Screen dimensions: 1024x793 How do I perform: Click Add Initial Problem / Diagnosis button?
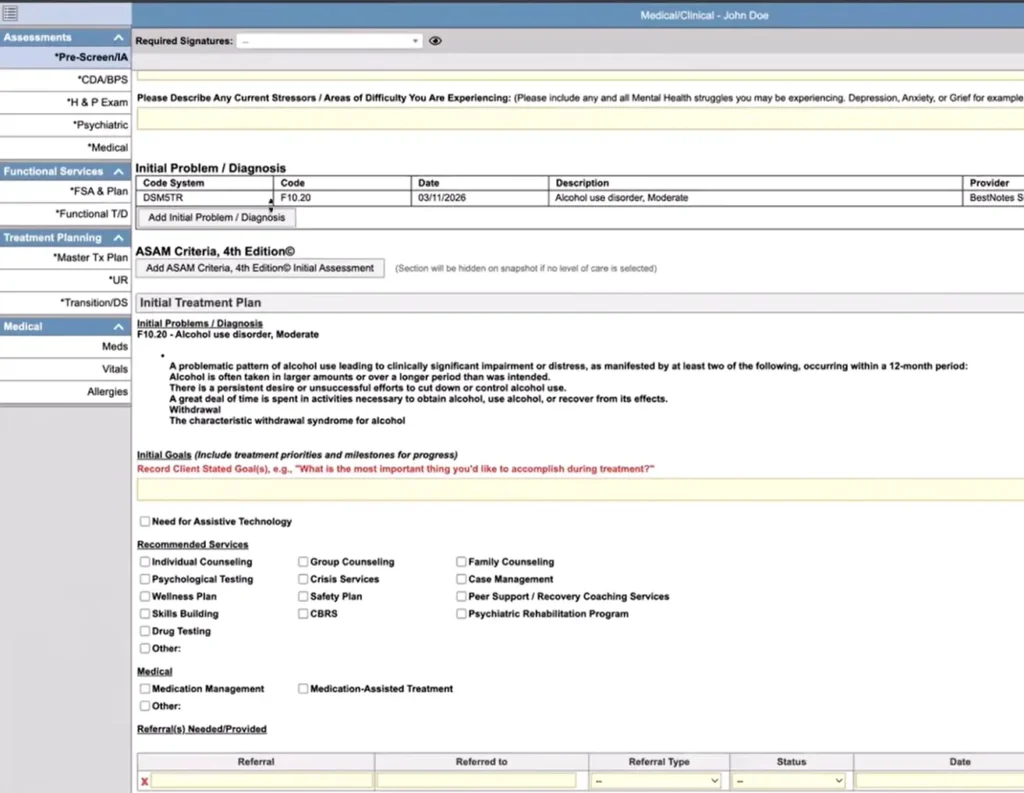point(216,218)
